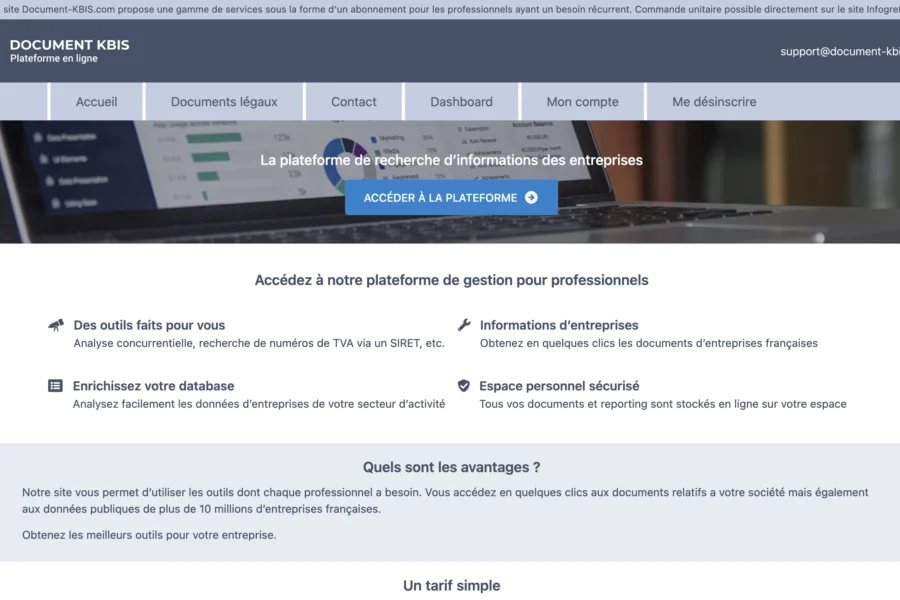
Task: Open the Dashboard tab
Action: click(461, 102)
